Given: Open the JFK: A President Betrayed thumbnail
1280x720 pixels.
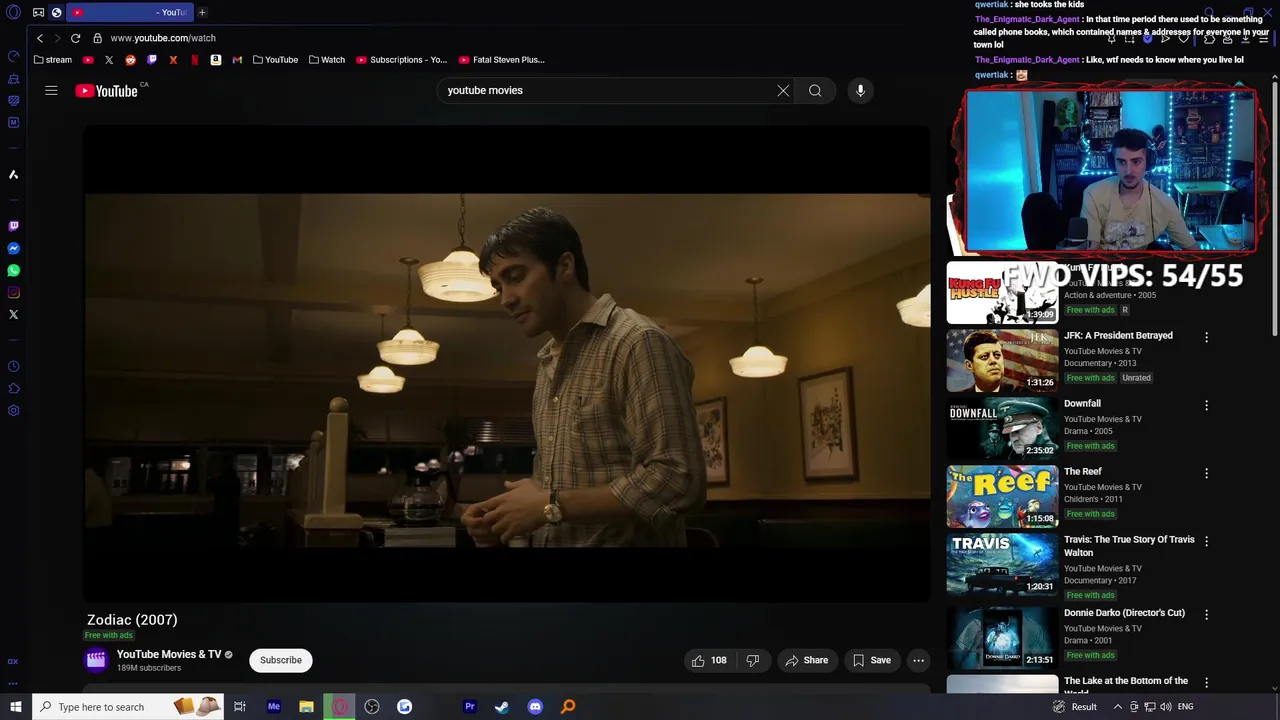Looking at the screenshot, I should click(x=1002, y=361).
